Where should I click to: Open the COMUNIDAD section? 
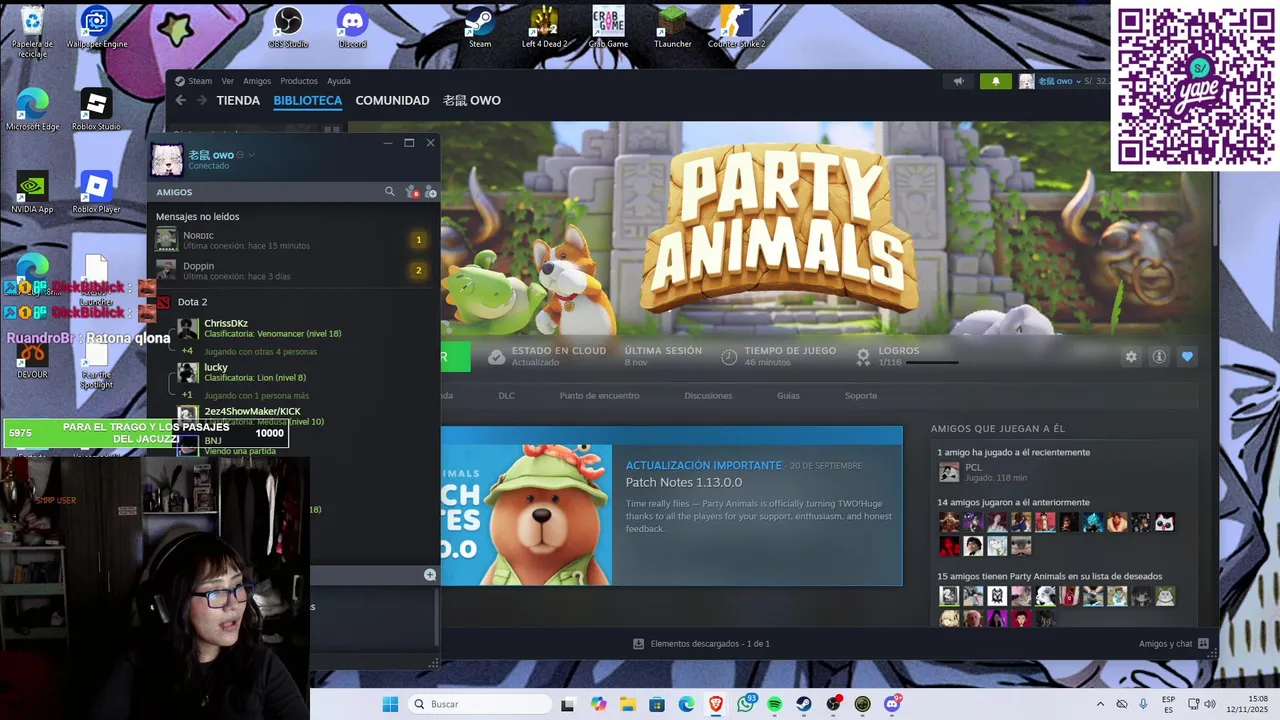[x=392, y=100]
